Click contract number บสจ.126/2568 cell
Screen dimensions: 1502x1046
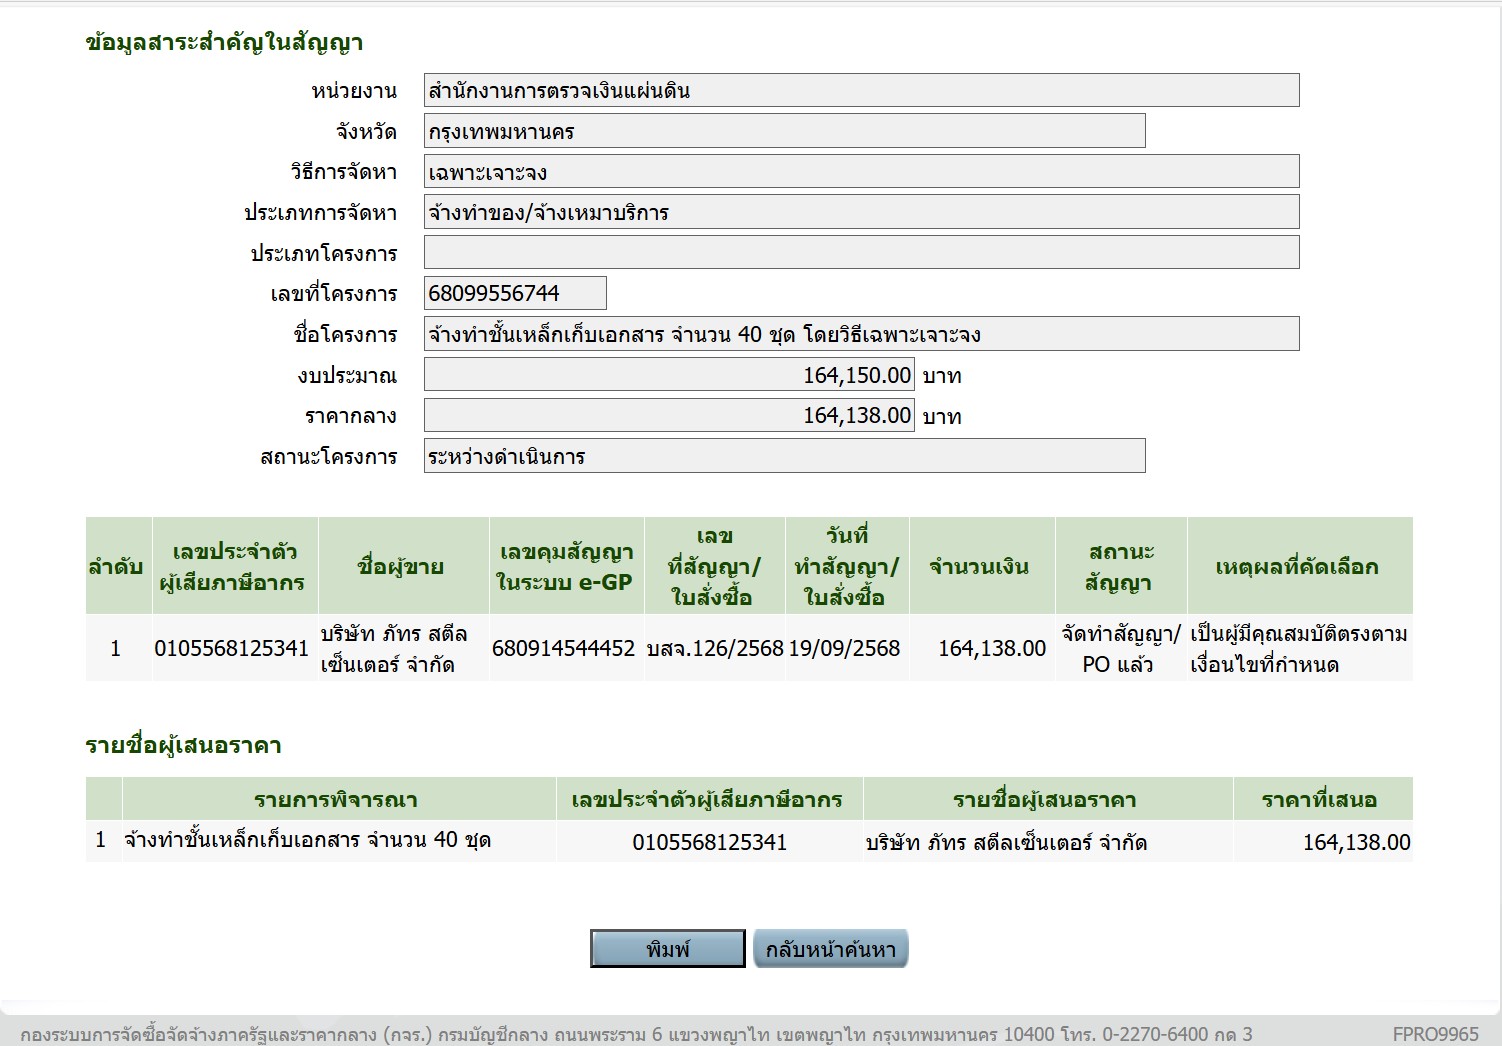pyautogui.click(x=715, y=648)
